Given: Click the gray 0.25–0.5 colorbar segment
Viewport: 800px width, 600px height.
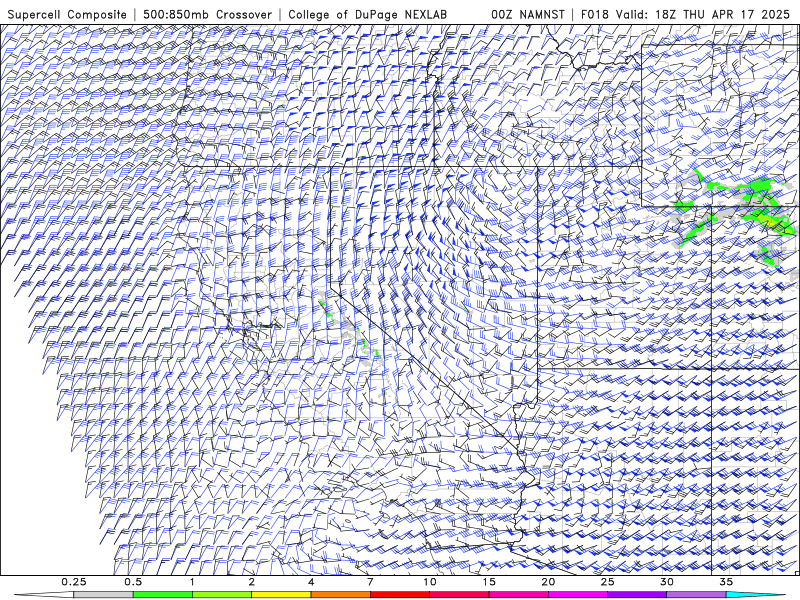Looking at the screenshot, I should coord(103,595).
